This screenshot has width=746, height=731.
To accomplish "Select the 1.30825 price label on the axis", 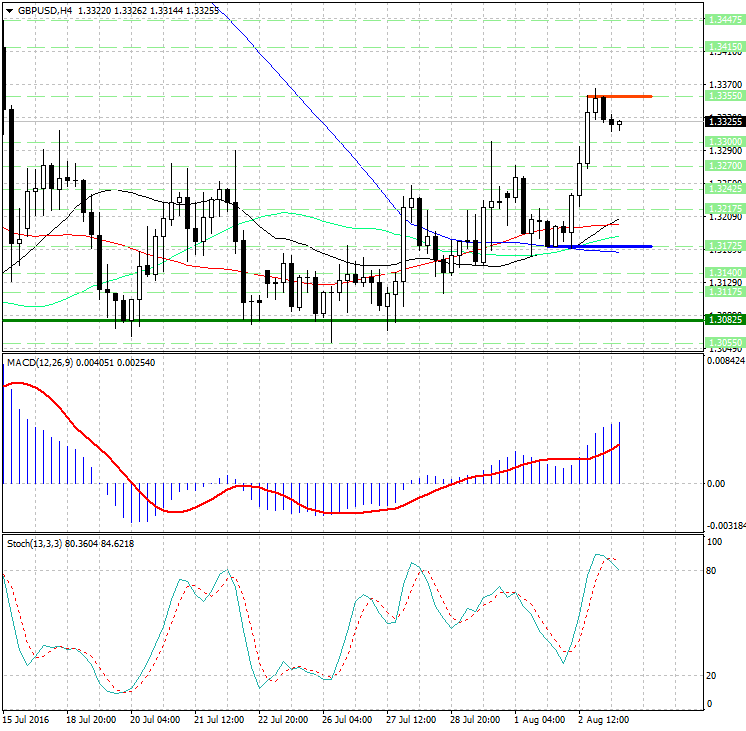I will 723,320.
